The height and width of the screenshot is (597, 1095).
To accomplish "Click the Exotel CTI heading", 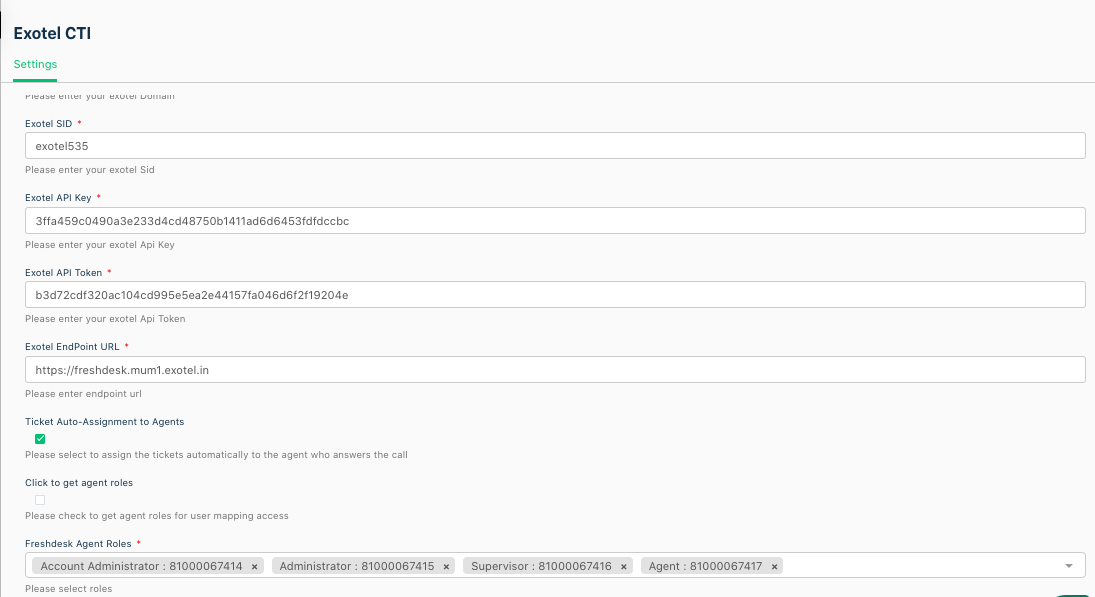I will click(x=52, y=33).
